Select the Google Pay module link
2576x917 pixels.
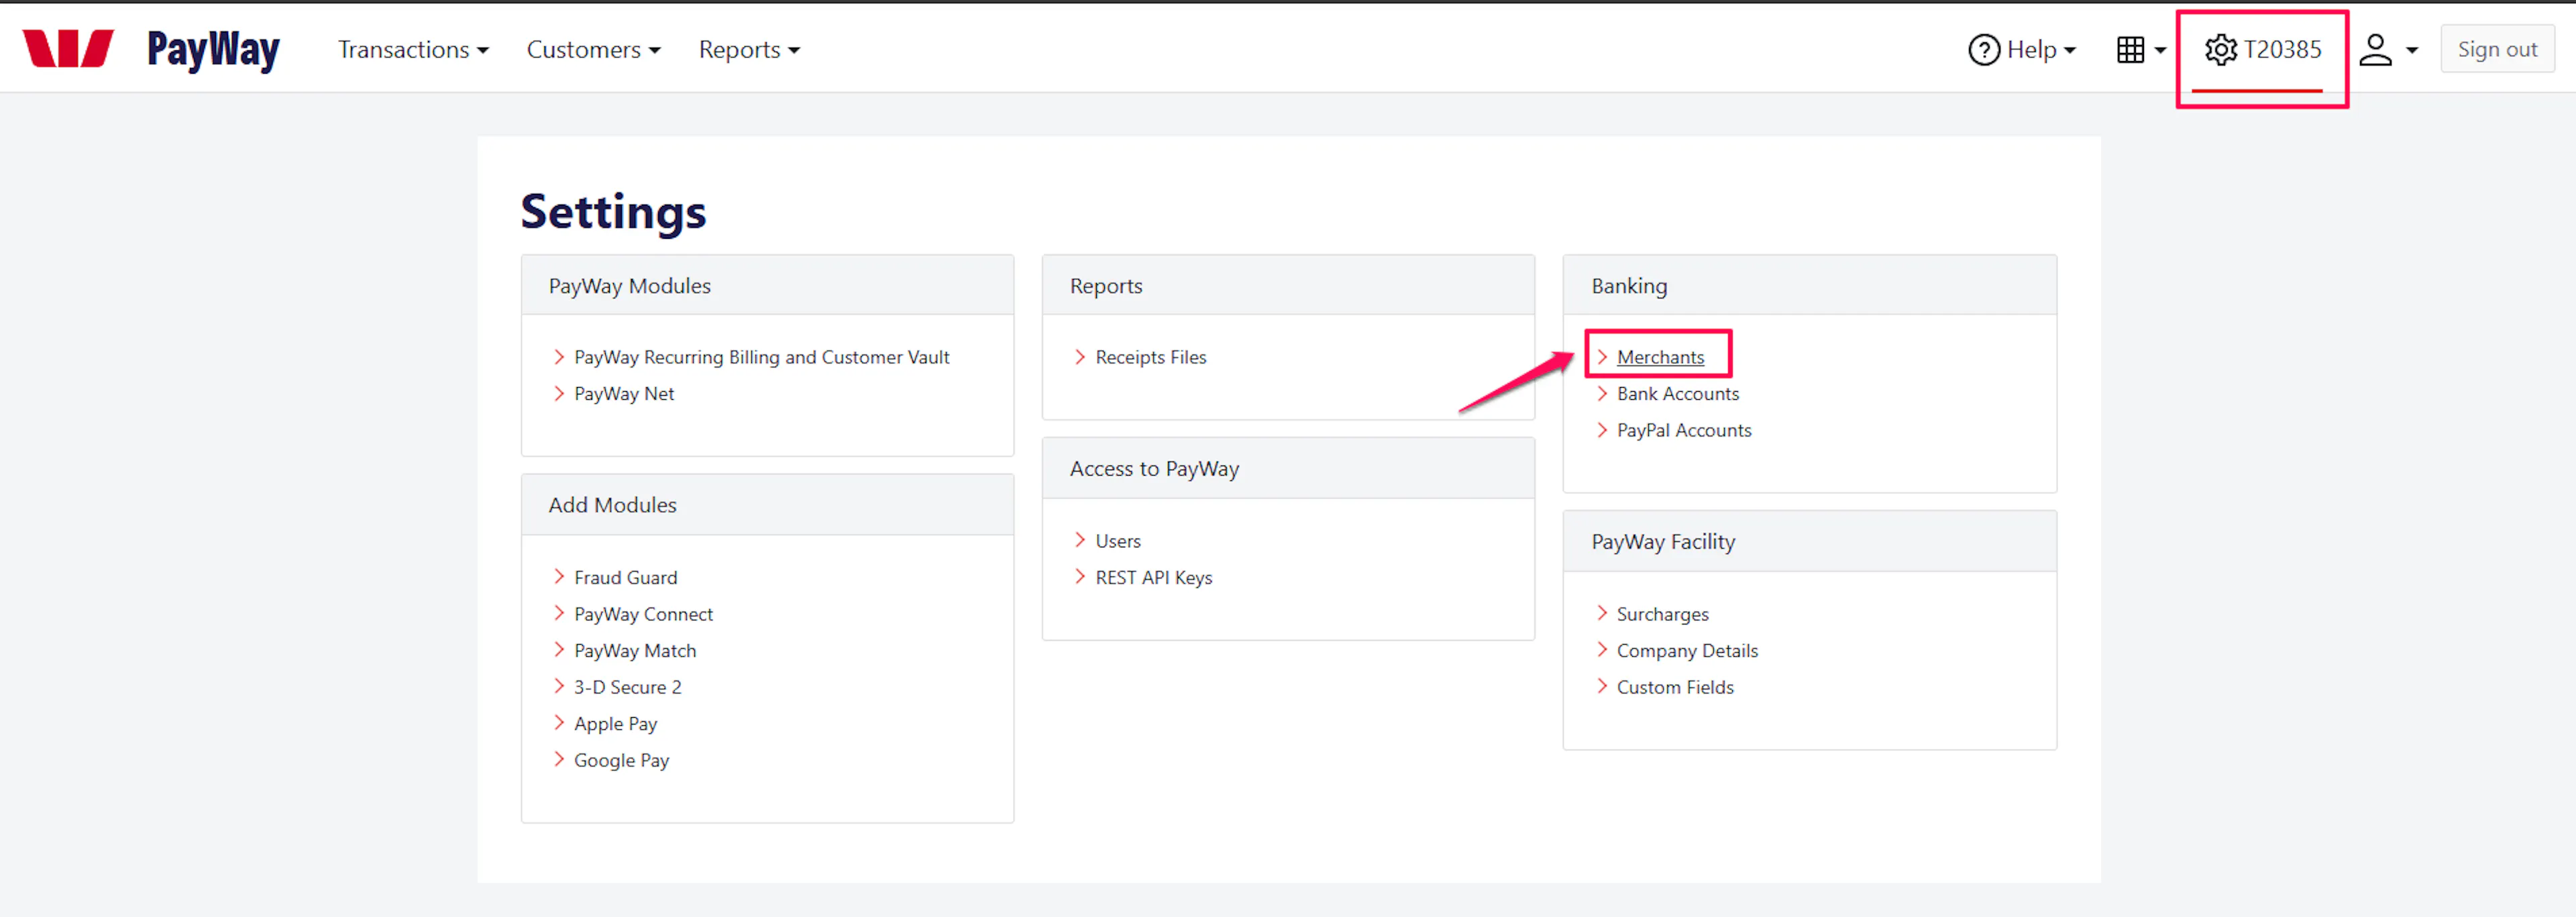(621, 761)
